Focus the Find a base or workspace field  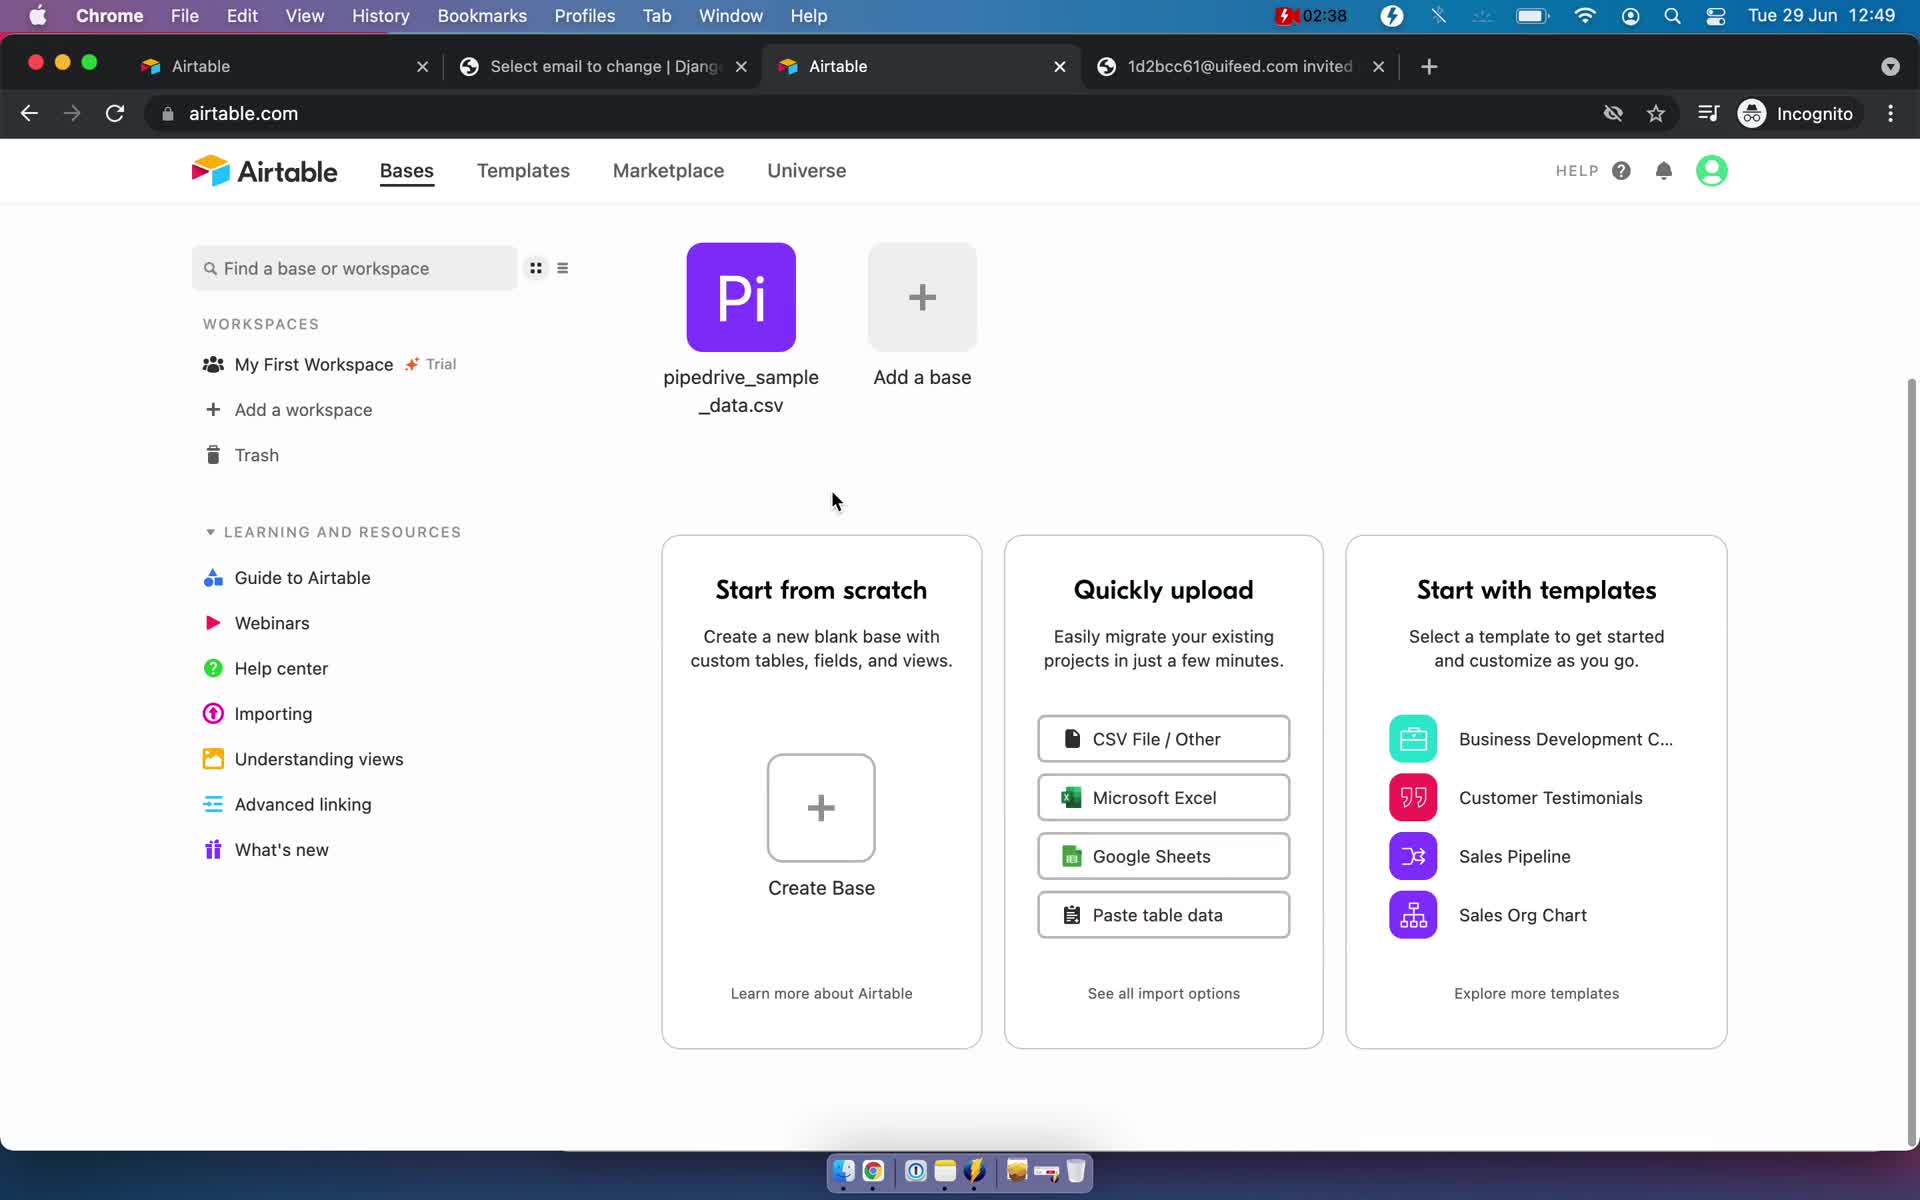click(354, 268)
